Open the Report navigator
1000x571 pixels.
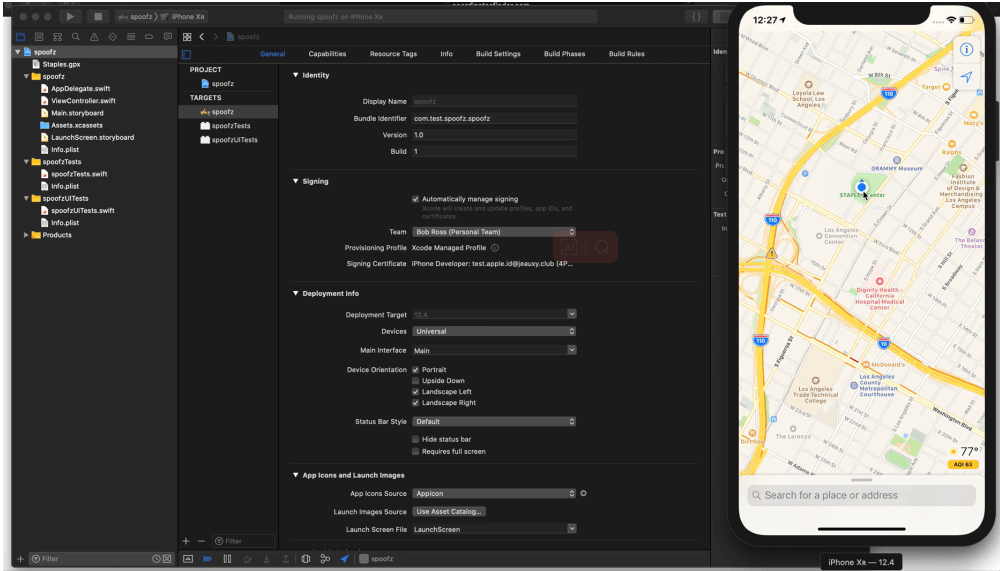168,37
